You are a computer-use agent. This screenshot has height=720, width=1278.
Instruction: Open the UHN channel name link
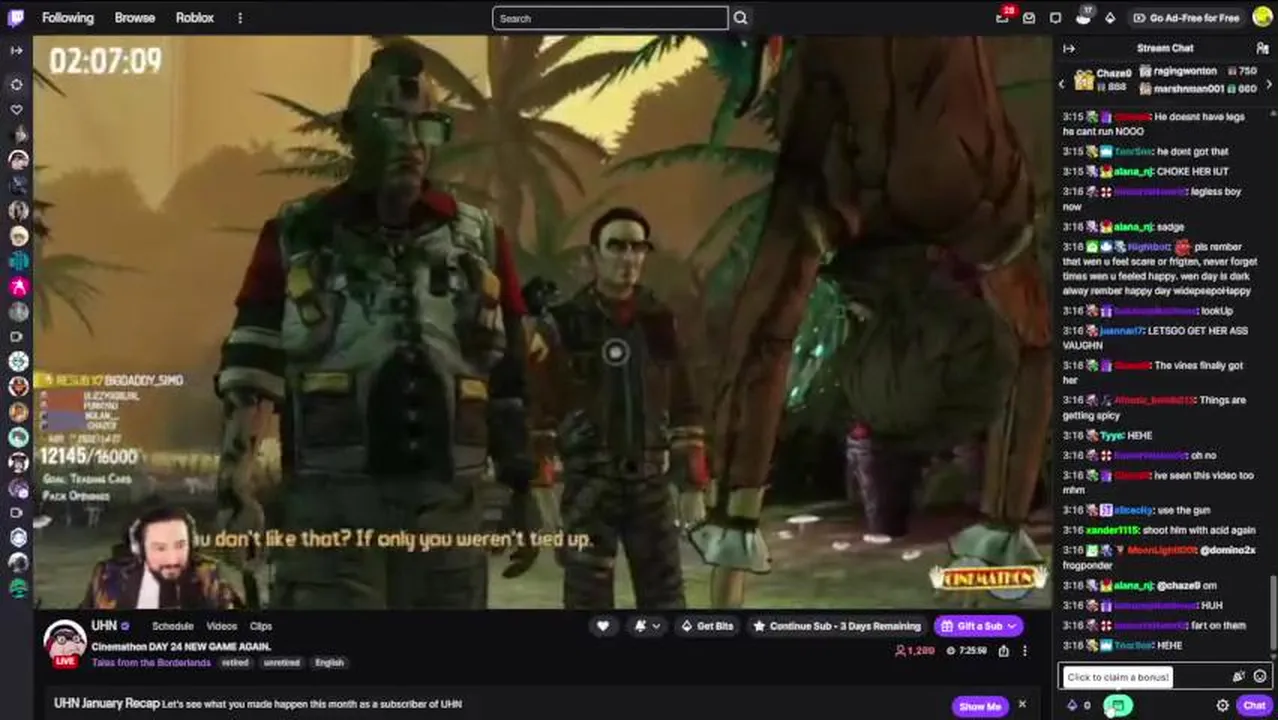[104, 625]
